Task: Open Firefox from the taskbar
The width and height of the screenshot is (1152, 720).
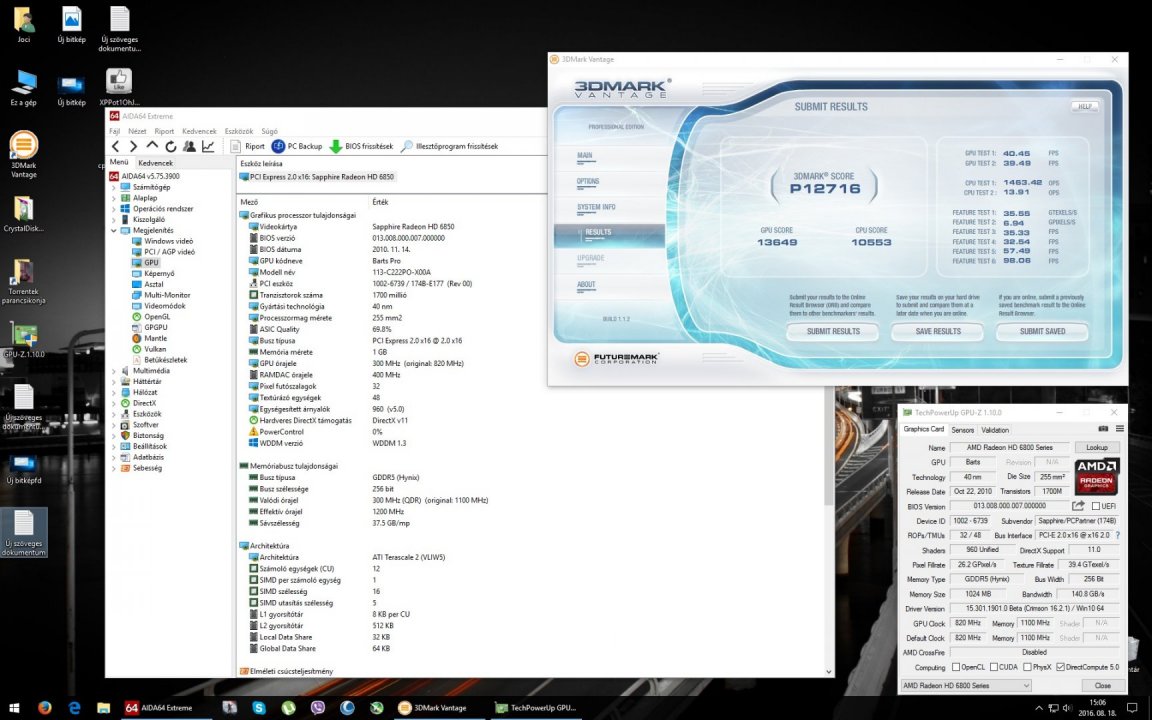Action: [45, 708]
